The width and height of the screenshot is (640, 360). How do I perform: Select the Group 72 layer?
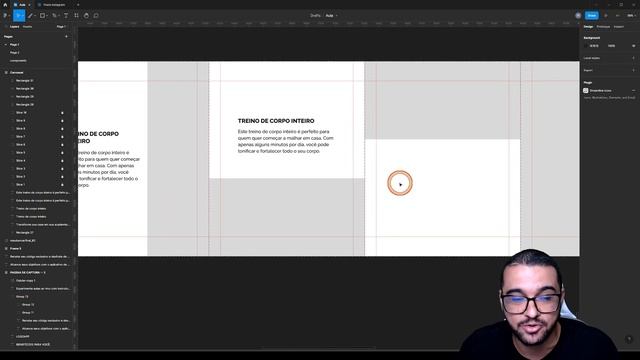28,304
